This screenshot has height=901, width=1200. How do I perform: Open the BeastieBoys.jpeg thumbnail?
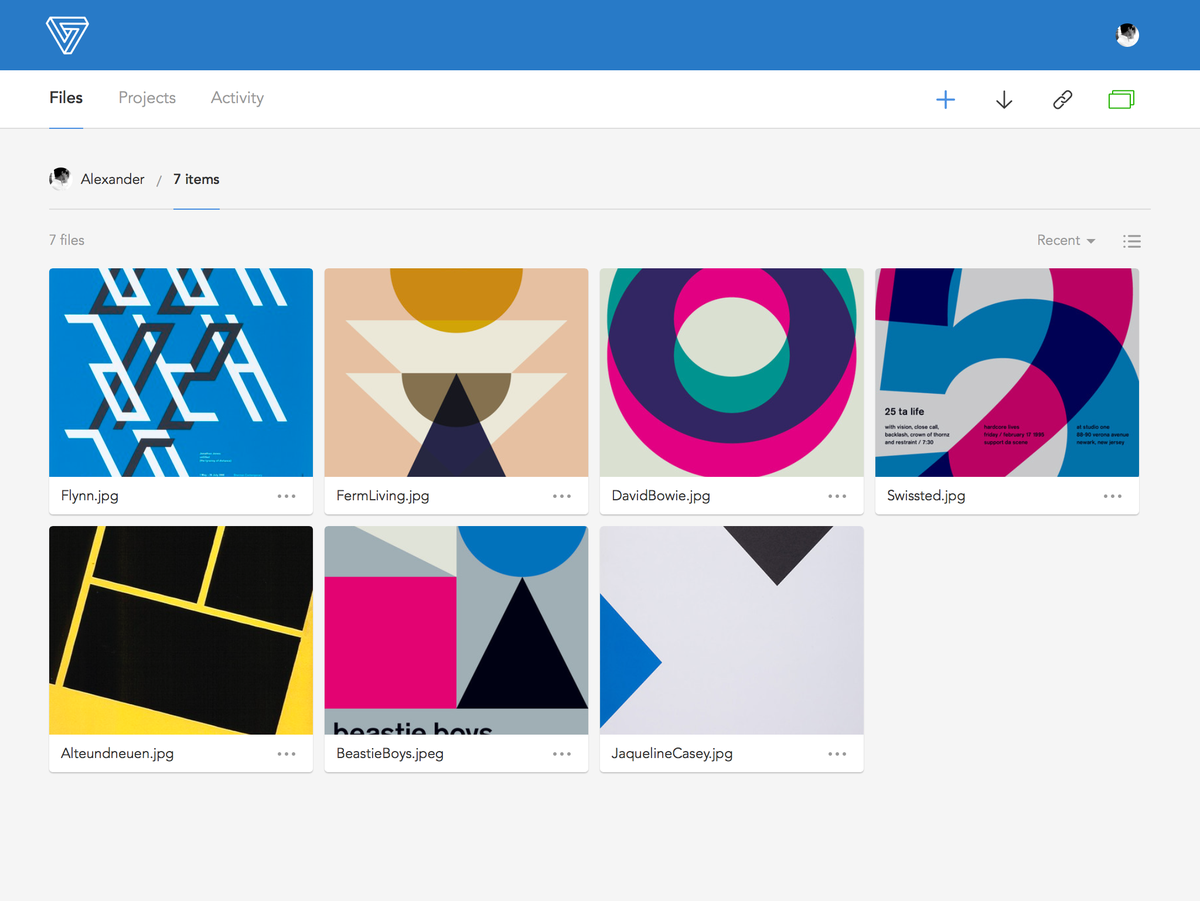(x=456, y=630)
